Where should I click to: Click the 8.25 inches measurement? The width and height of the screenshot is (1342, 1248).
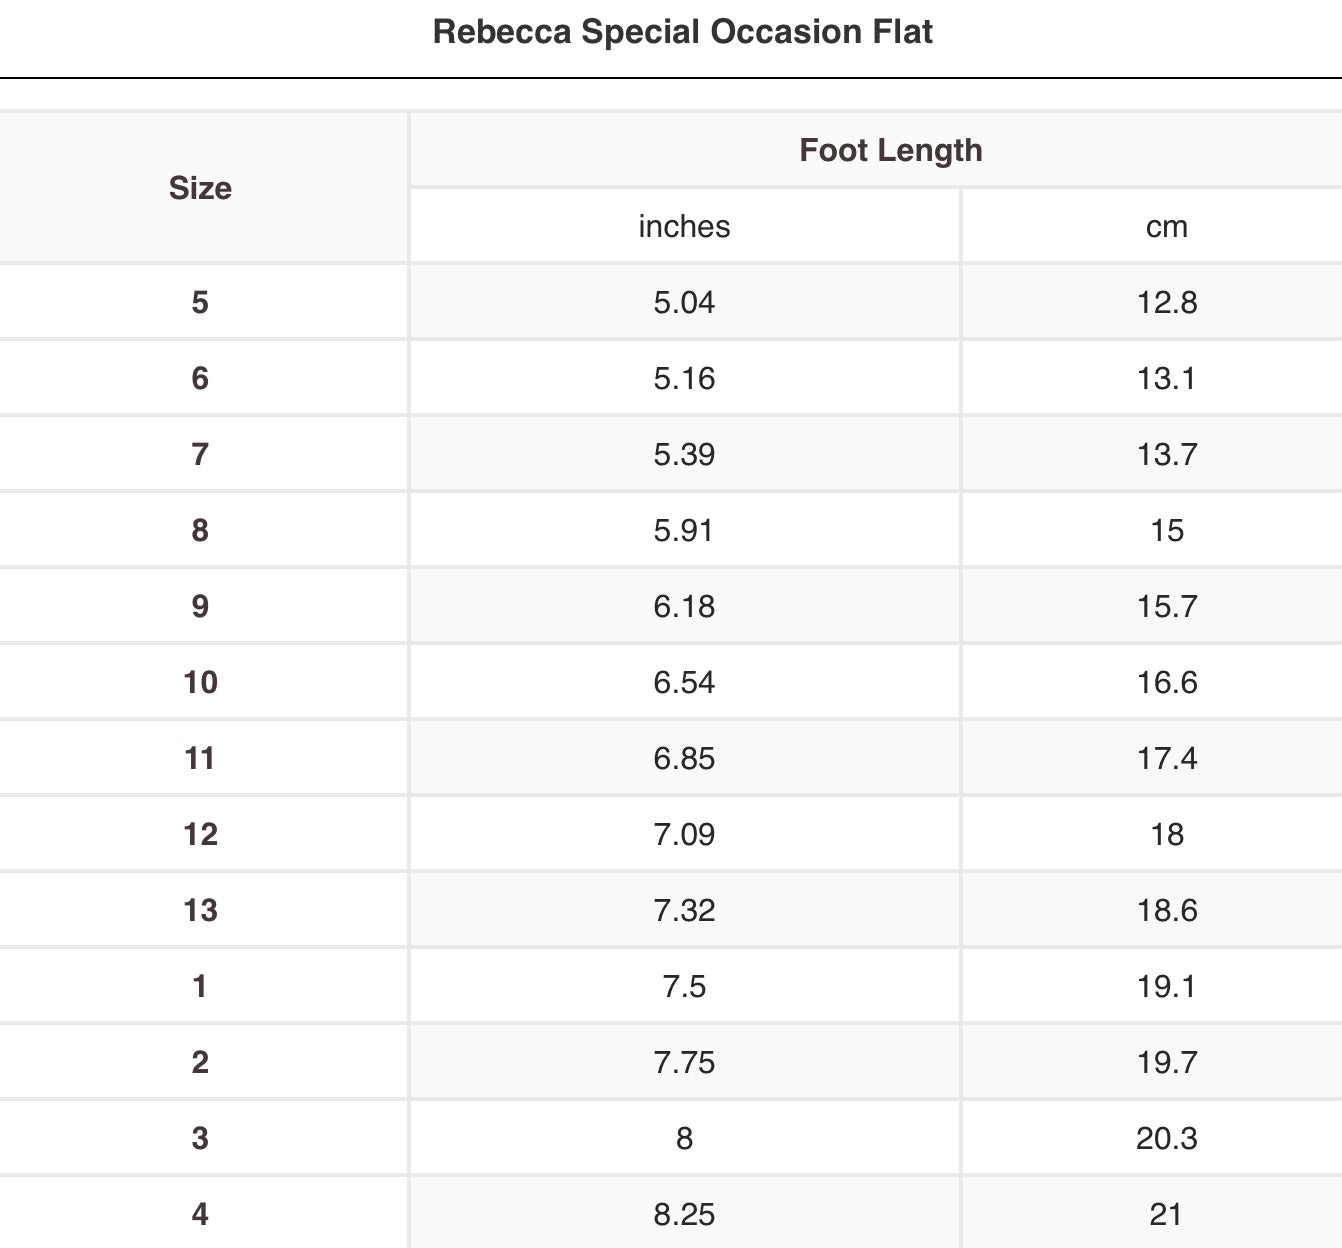(x=684, y=1214)
